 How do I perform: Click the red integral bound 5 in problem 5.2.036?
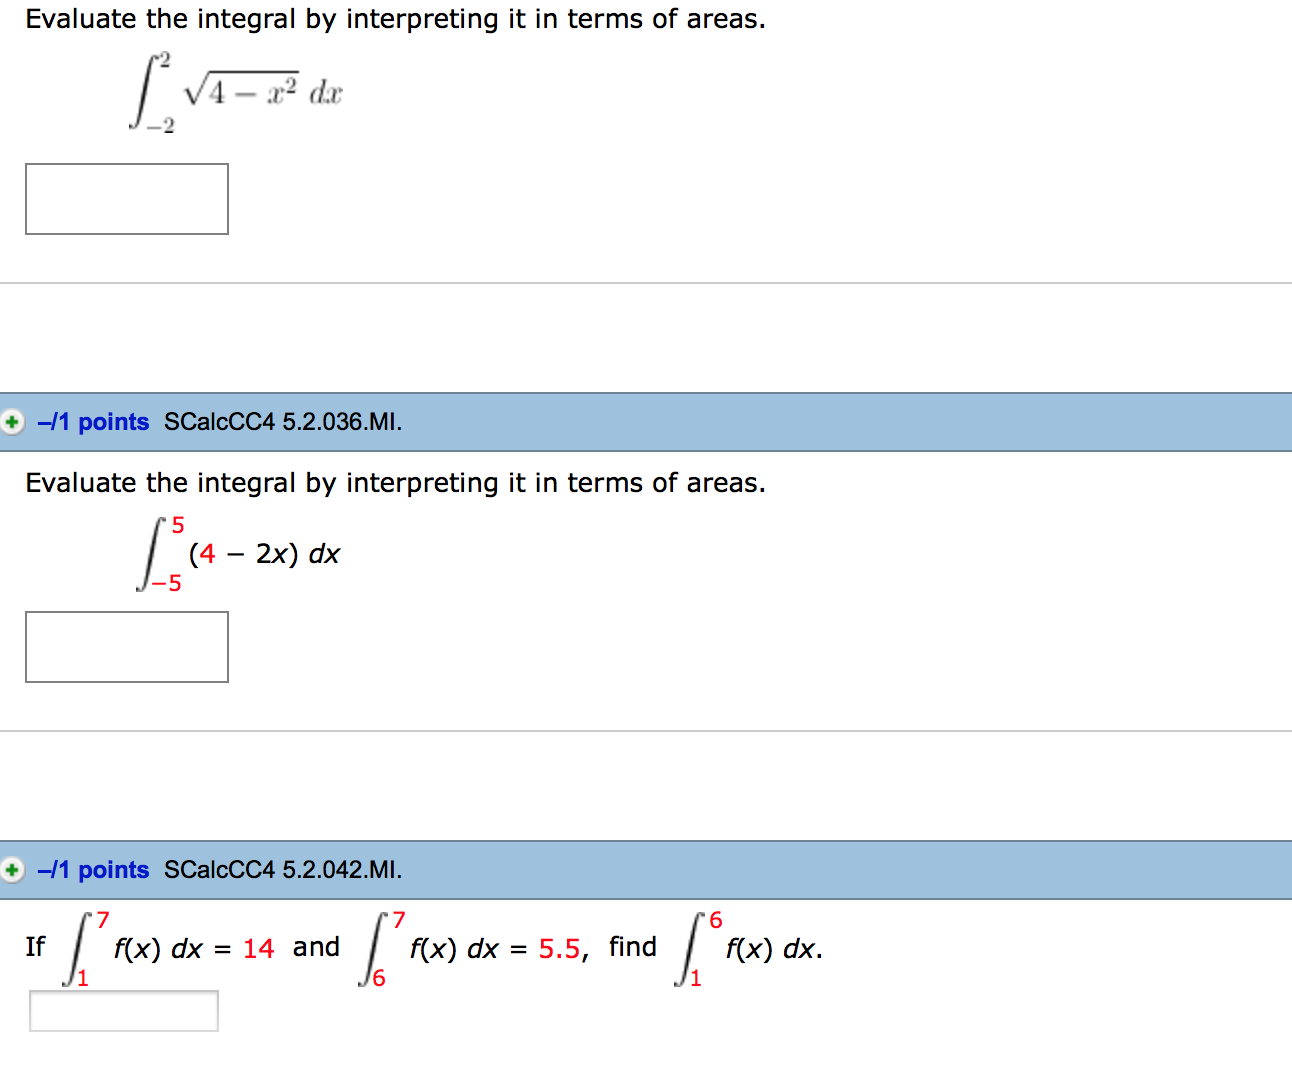[x=178, y=523]
